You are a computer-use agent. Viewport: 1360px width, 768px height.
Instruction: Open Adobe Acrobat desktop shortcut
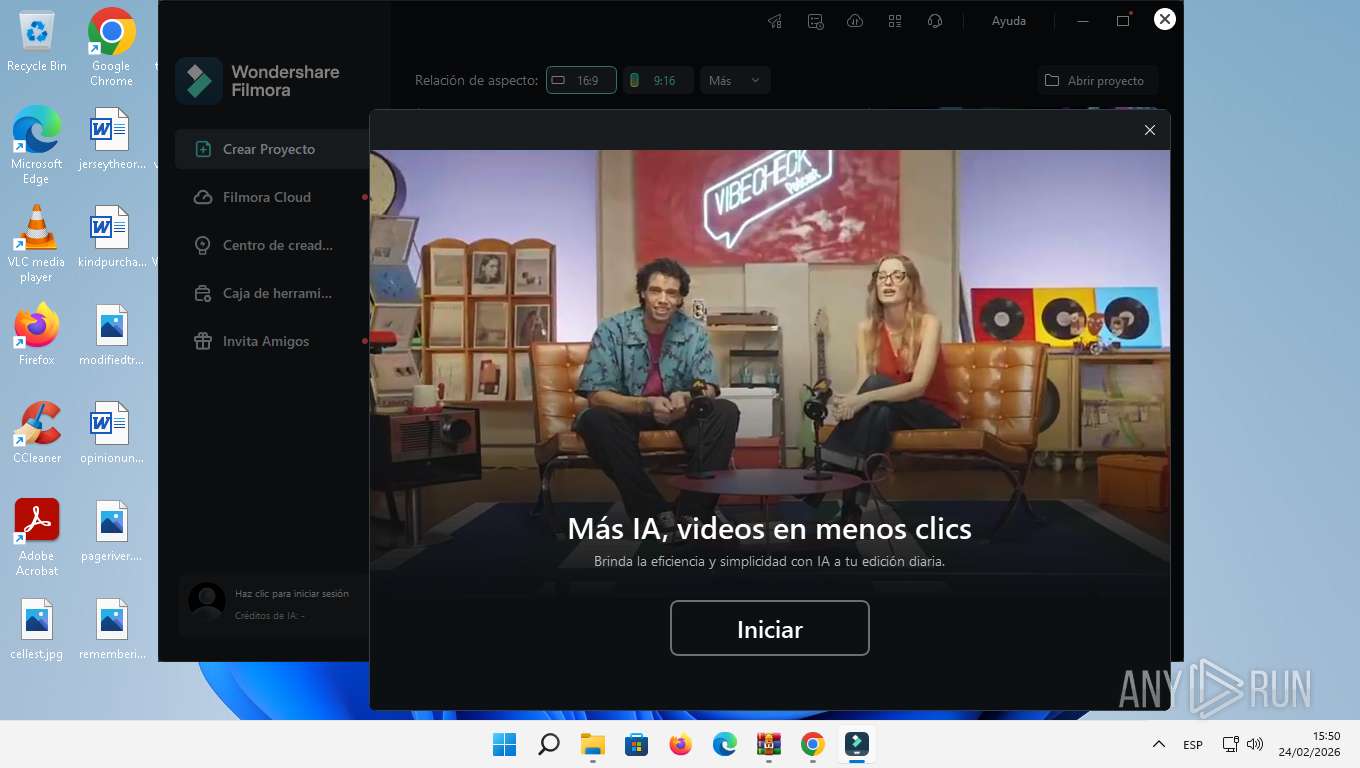(37, 537)
